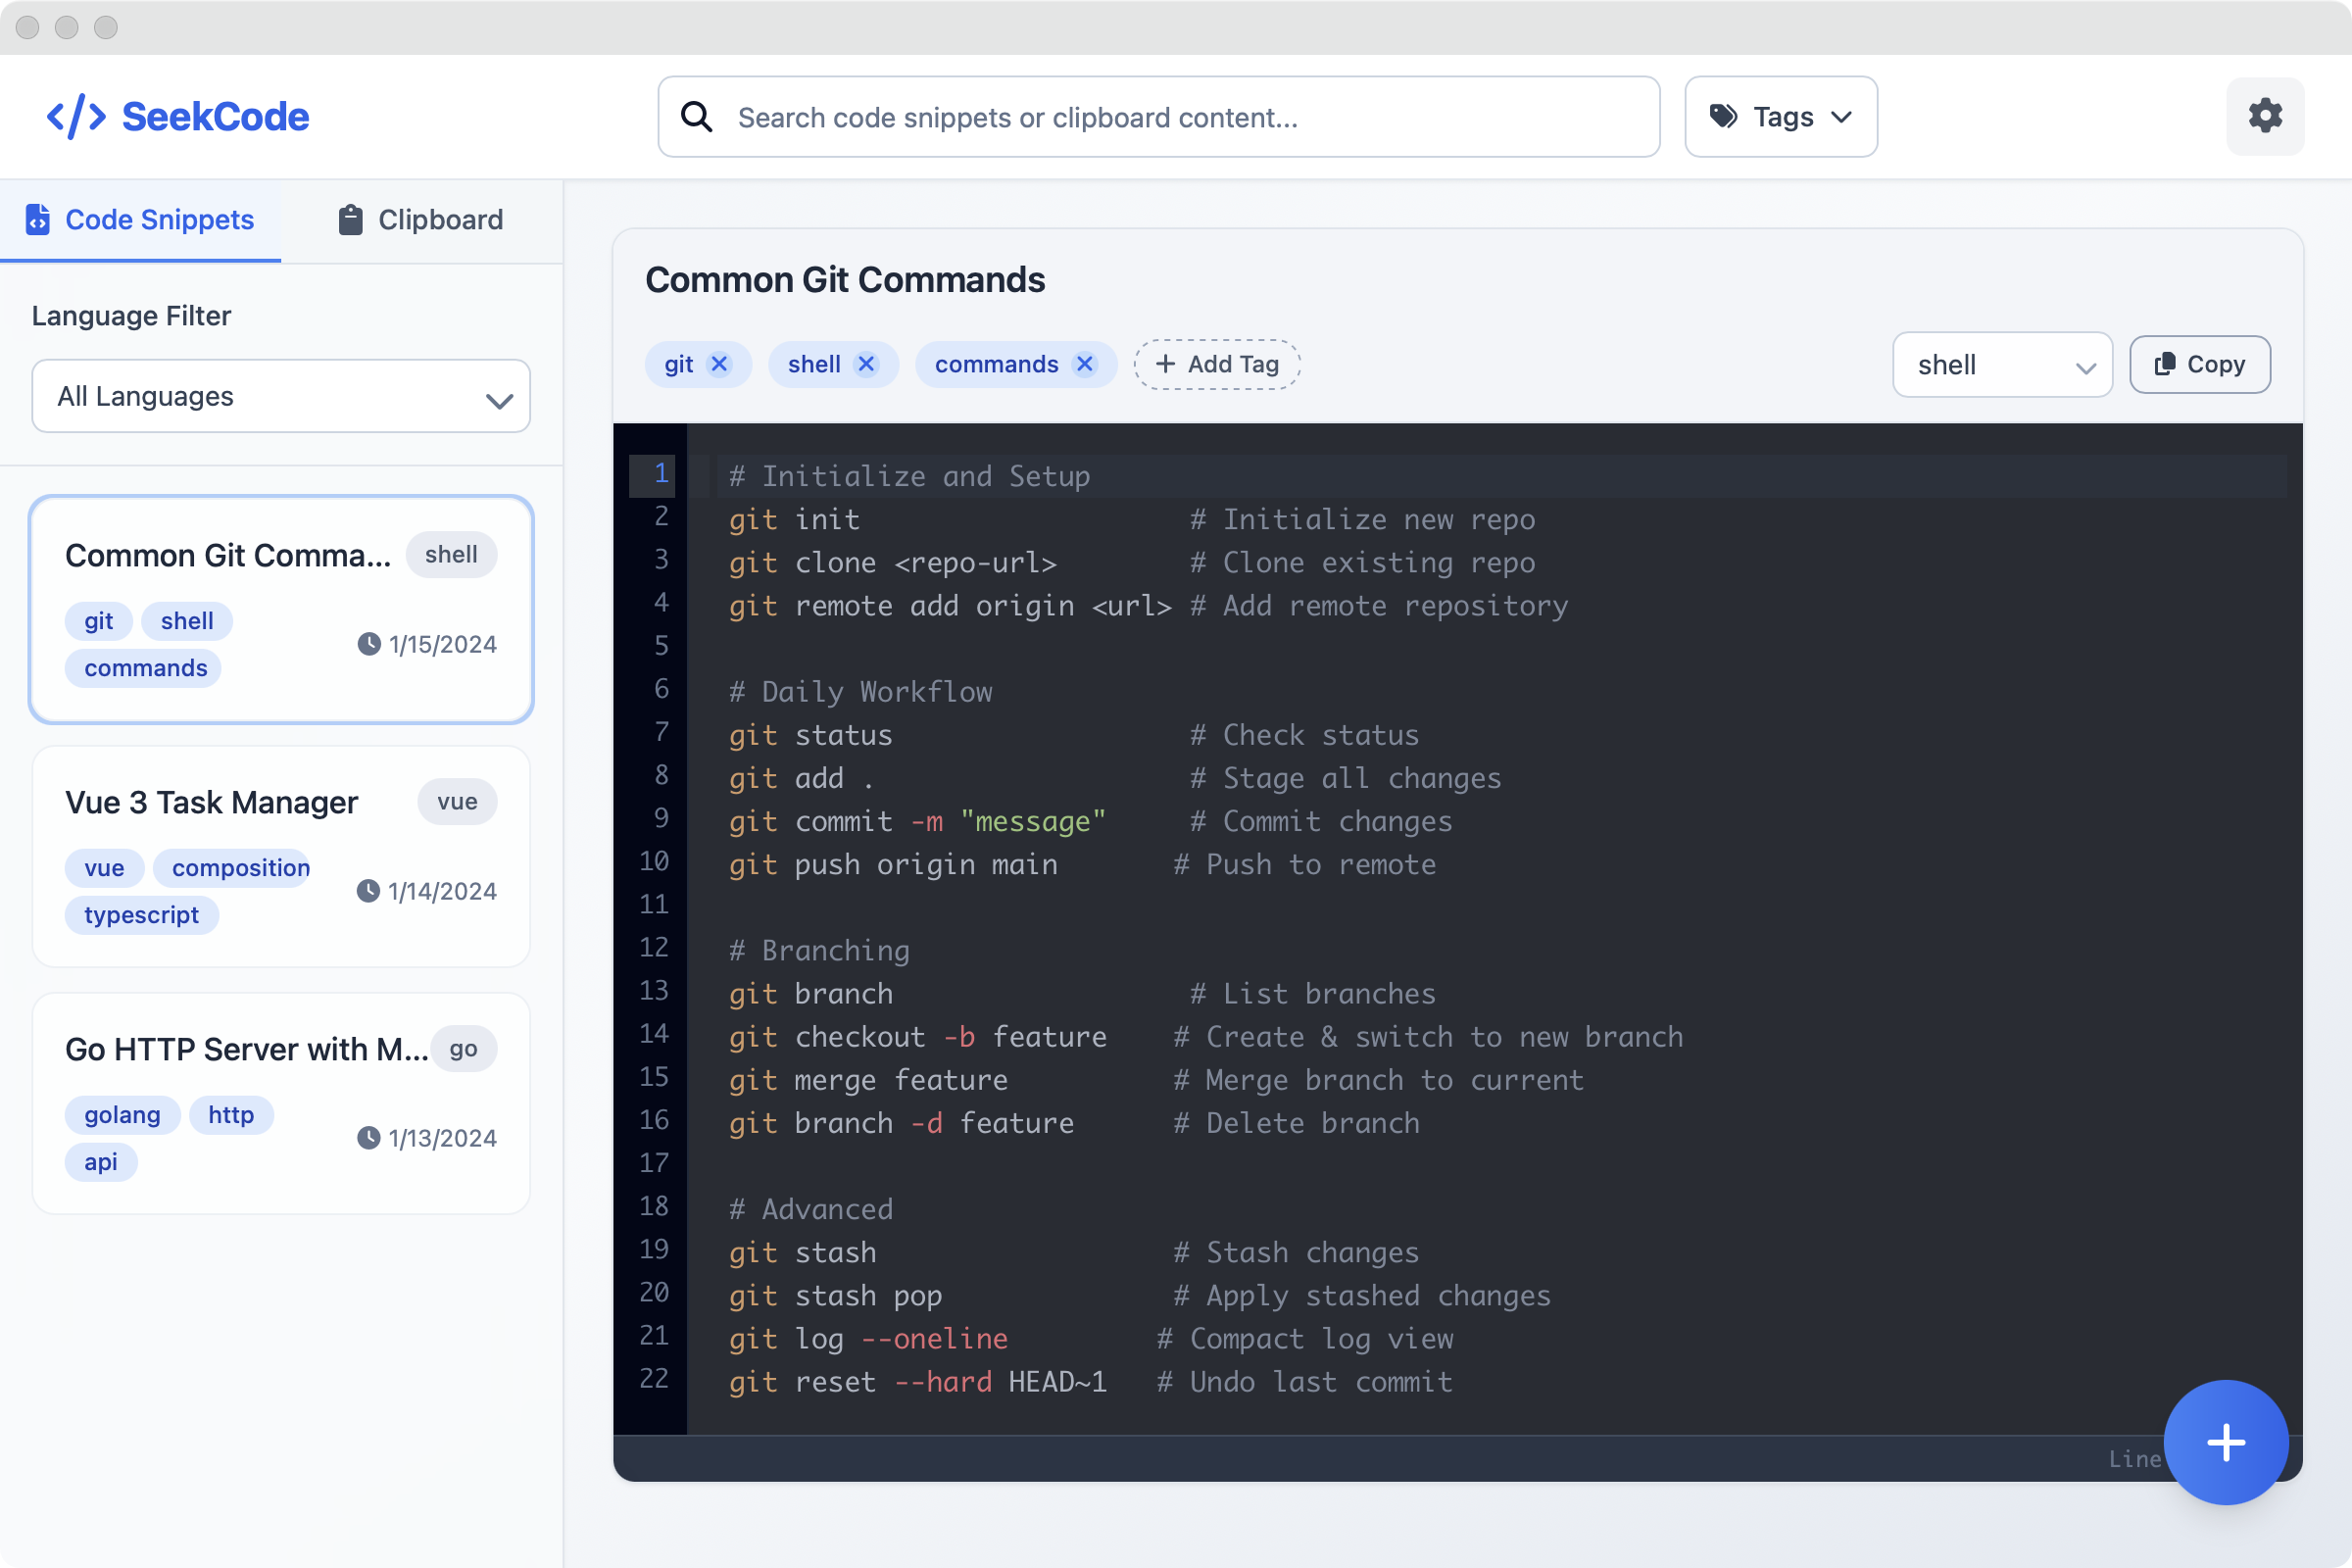The width and height of the screenshot is (2352, 1568).
Task: Click the Code Snippets document icon
Action: tap(38, 219)
